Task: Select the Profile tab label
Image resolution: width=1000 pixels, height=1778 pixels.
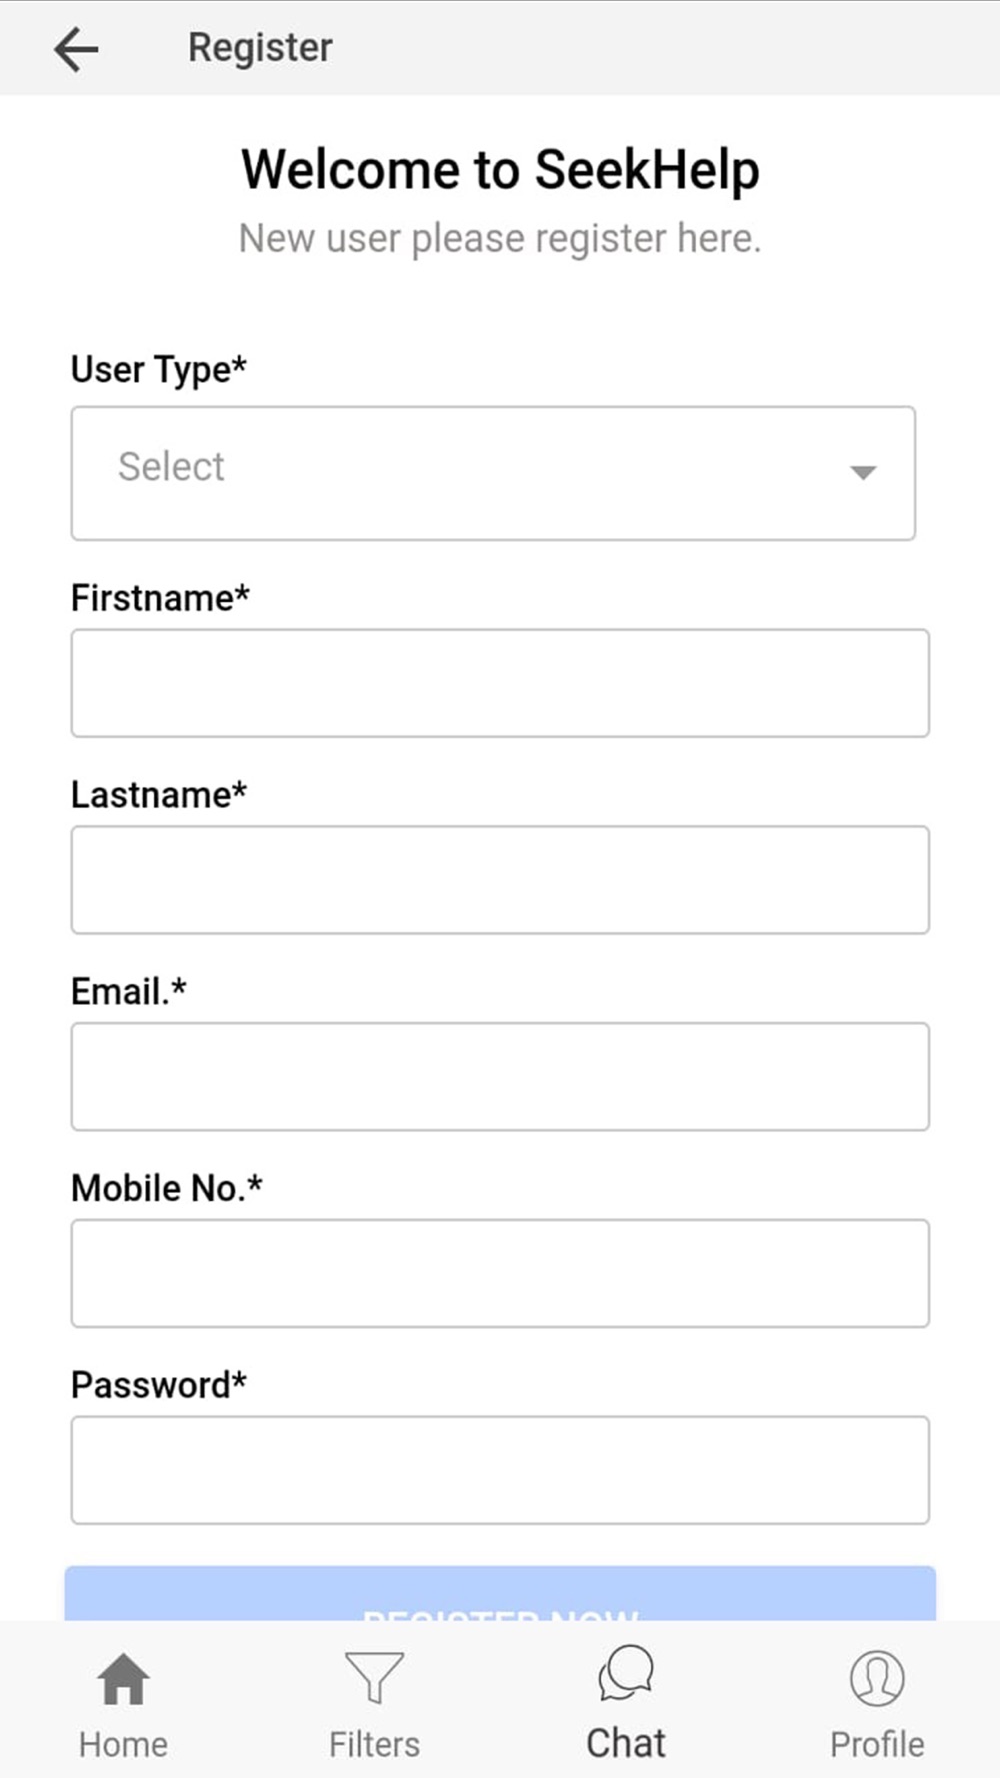Action: pos(877,1744)
